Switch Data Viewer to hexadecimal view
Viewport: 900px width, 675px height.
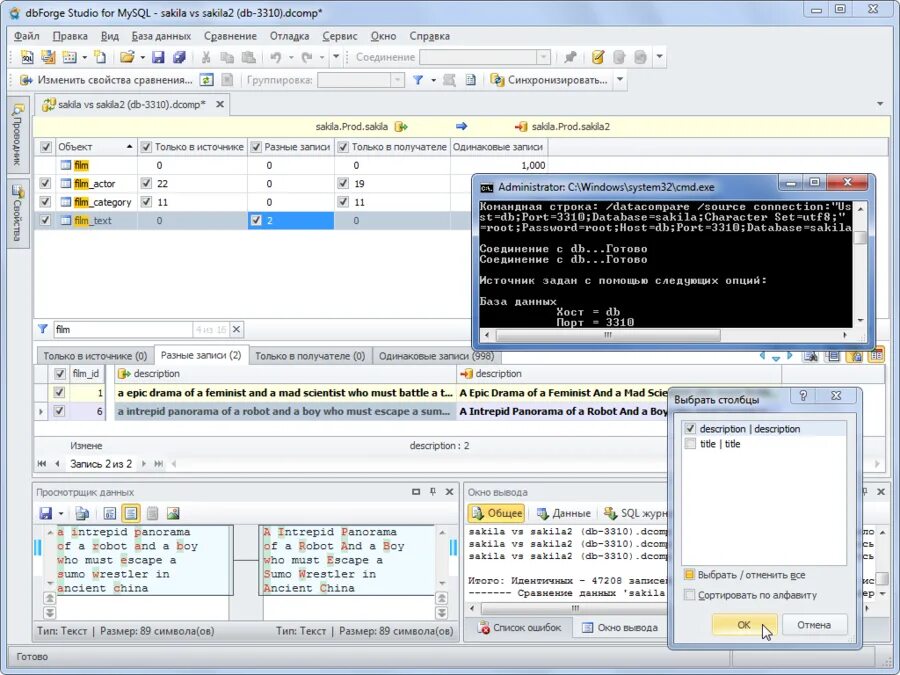click(110, 513)
